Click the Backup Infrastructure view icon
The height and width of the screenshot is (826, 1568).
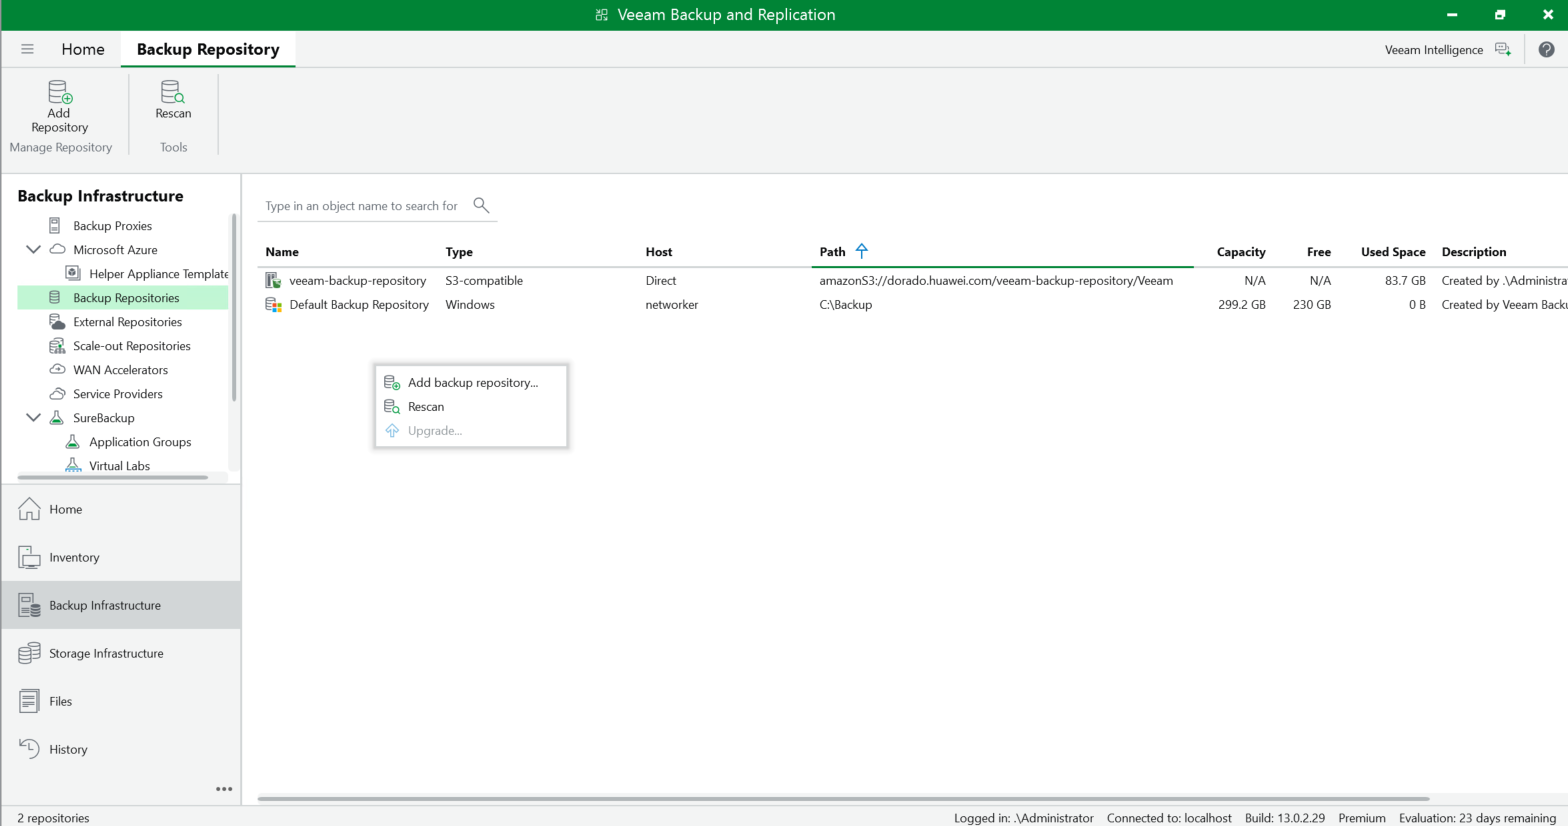coord(30,605)
